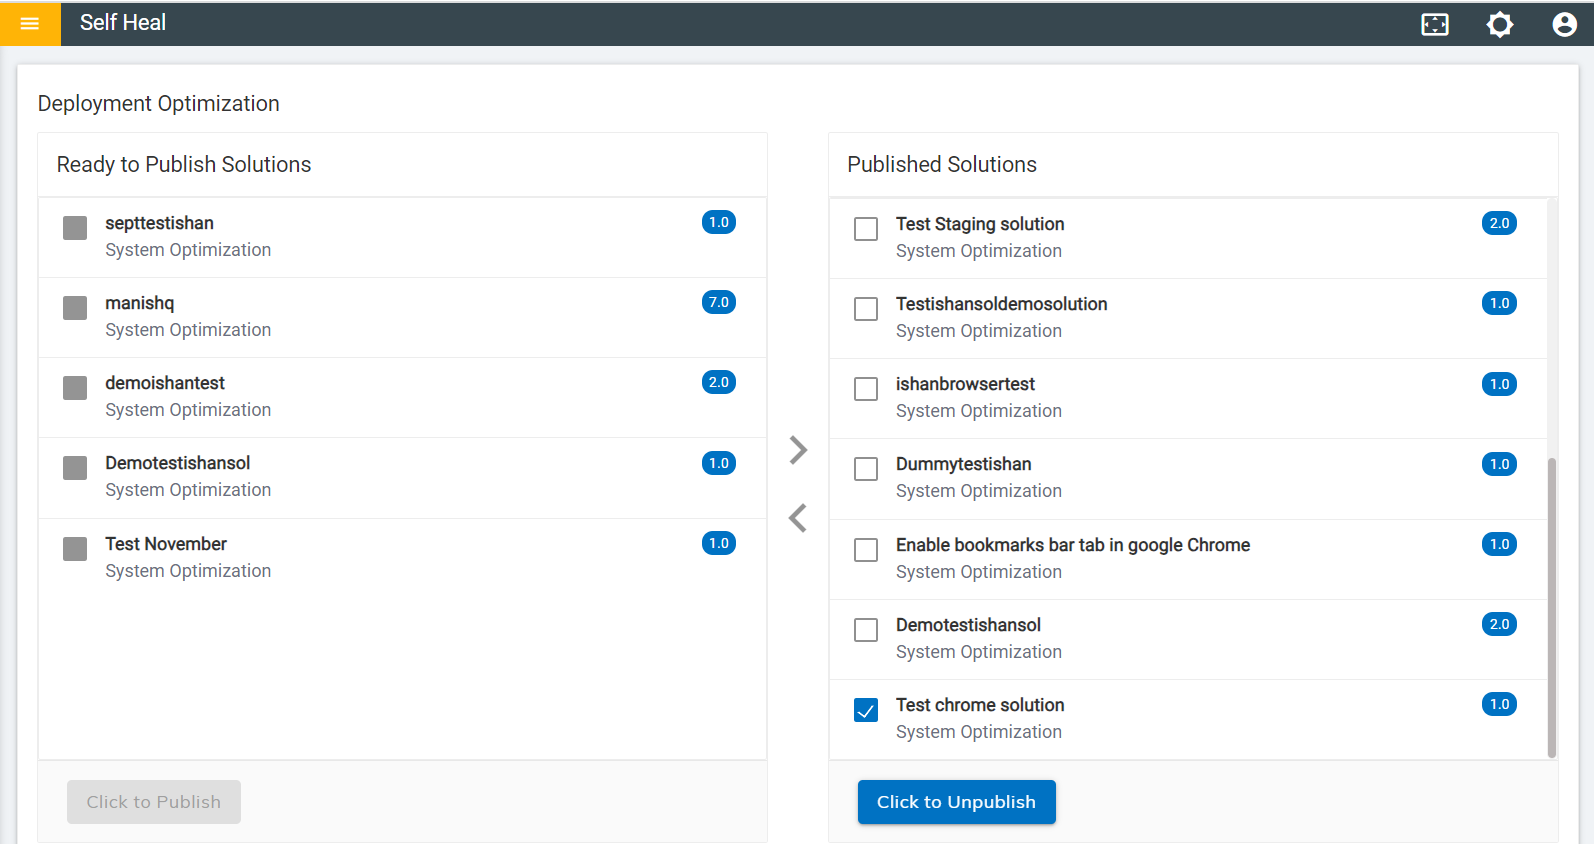Click the right chevron to move solutions

[798, 450]
